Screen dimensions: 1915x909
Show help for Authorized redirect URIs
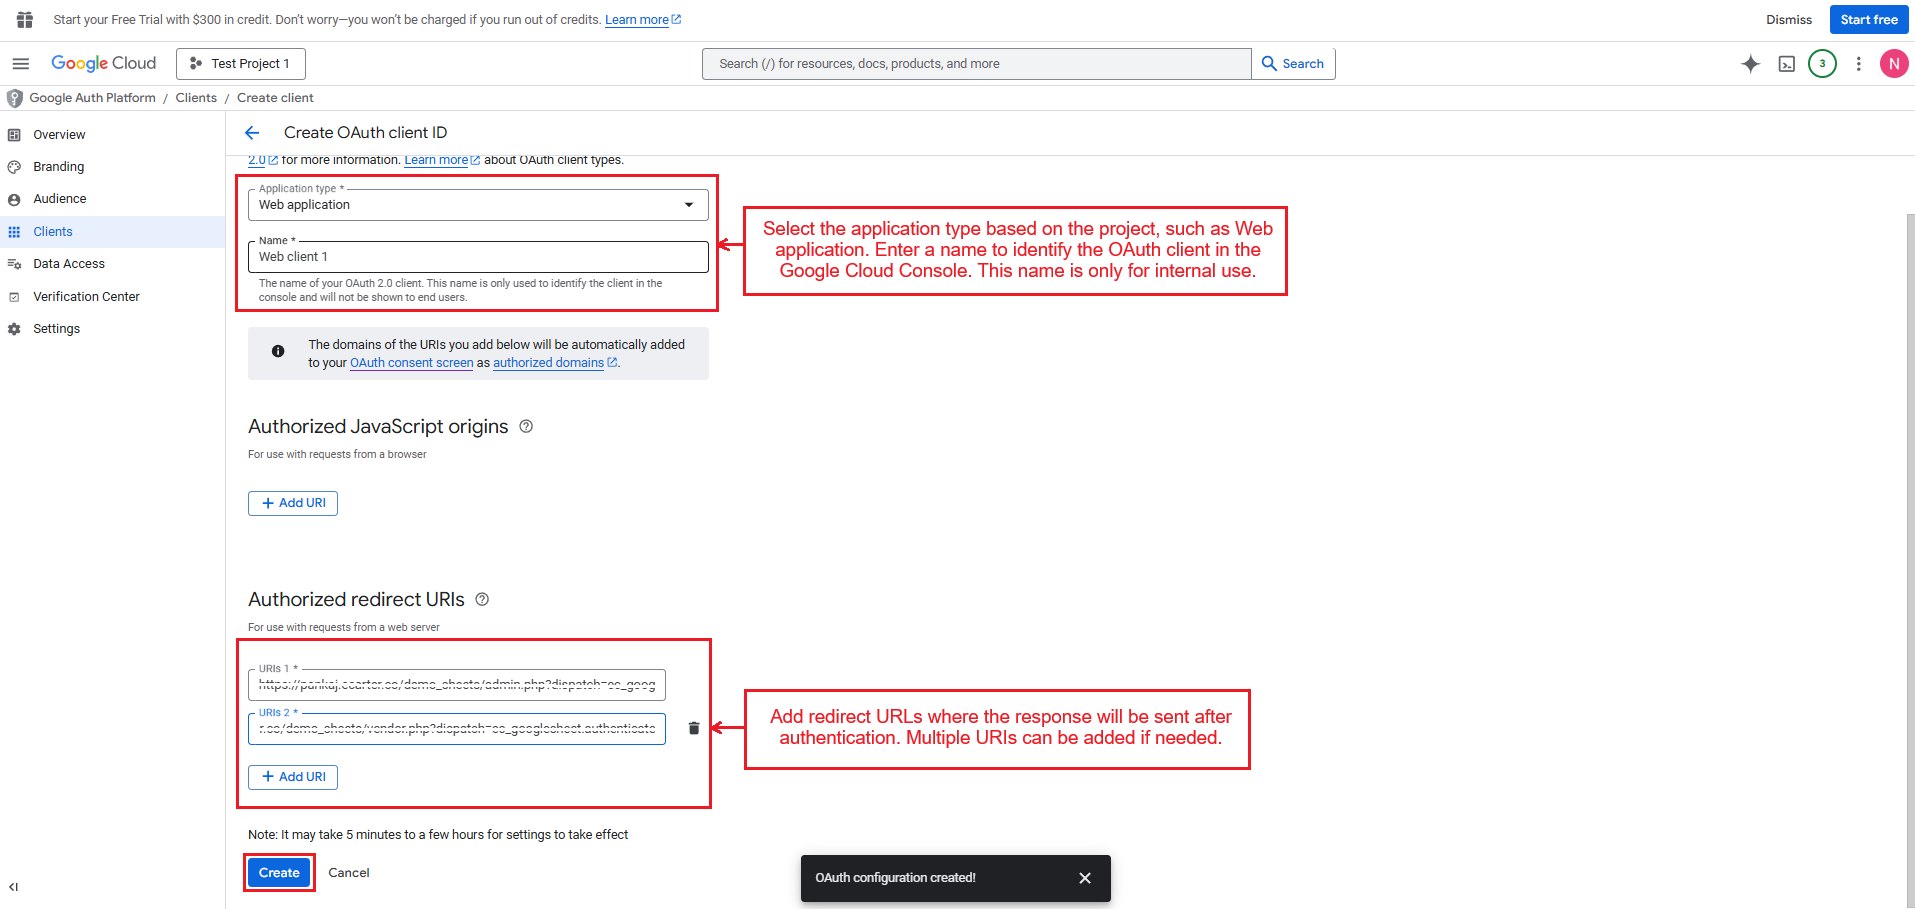pos(482,600)
